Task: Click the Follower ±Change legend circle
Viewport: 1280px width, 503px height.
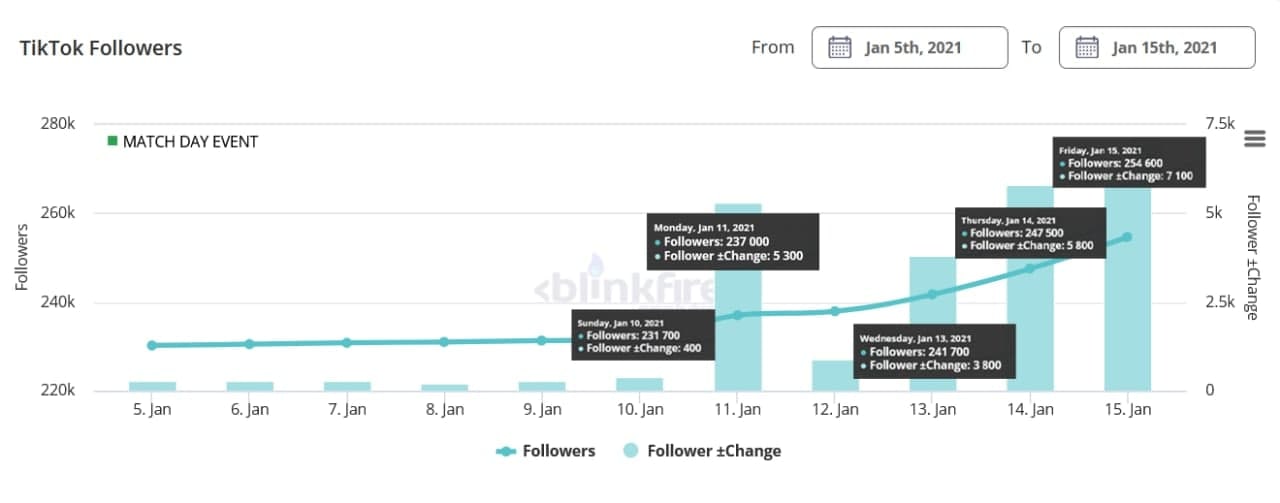Action: click(x=631, y=451)
